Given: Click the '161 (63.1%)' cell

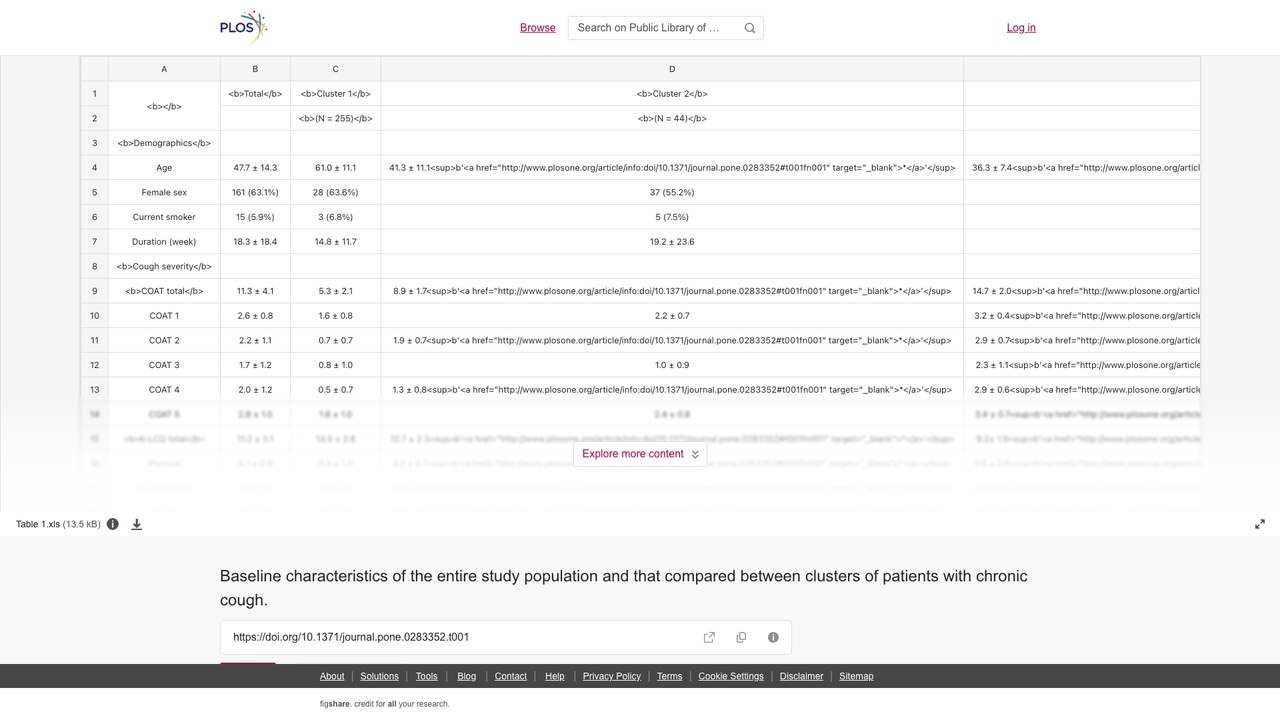Looking at the screenshot, I should click(255, 192).
